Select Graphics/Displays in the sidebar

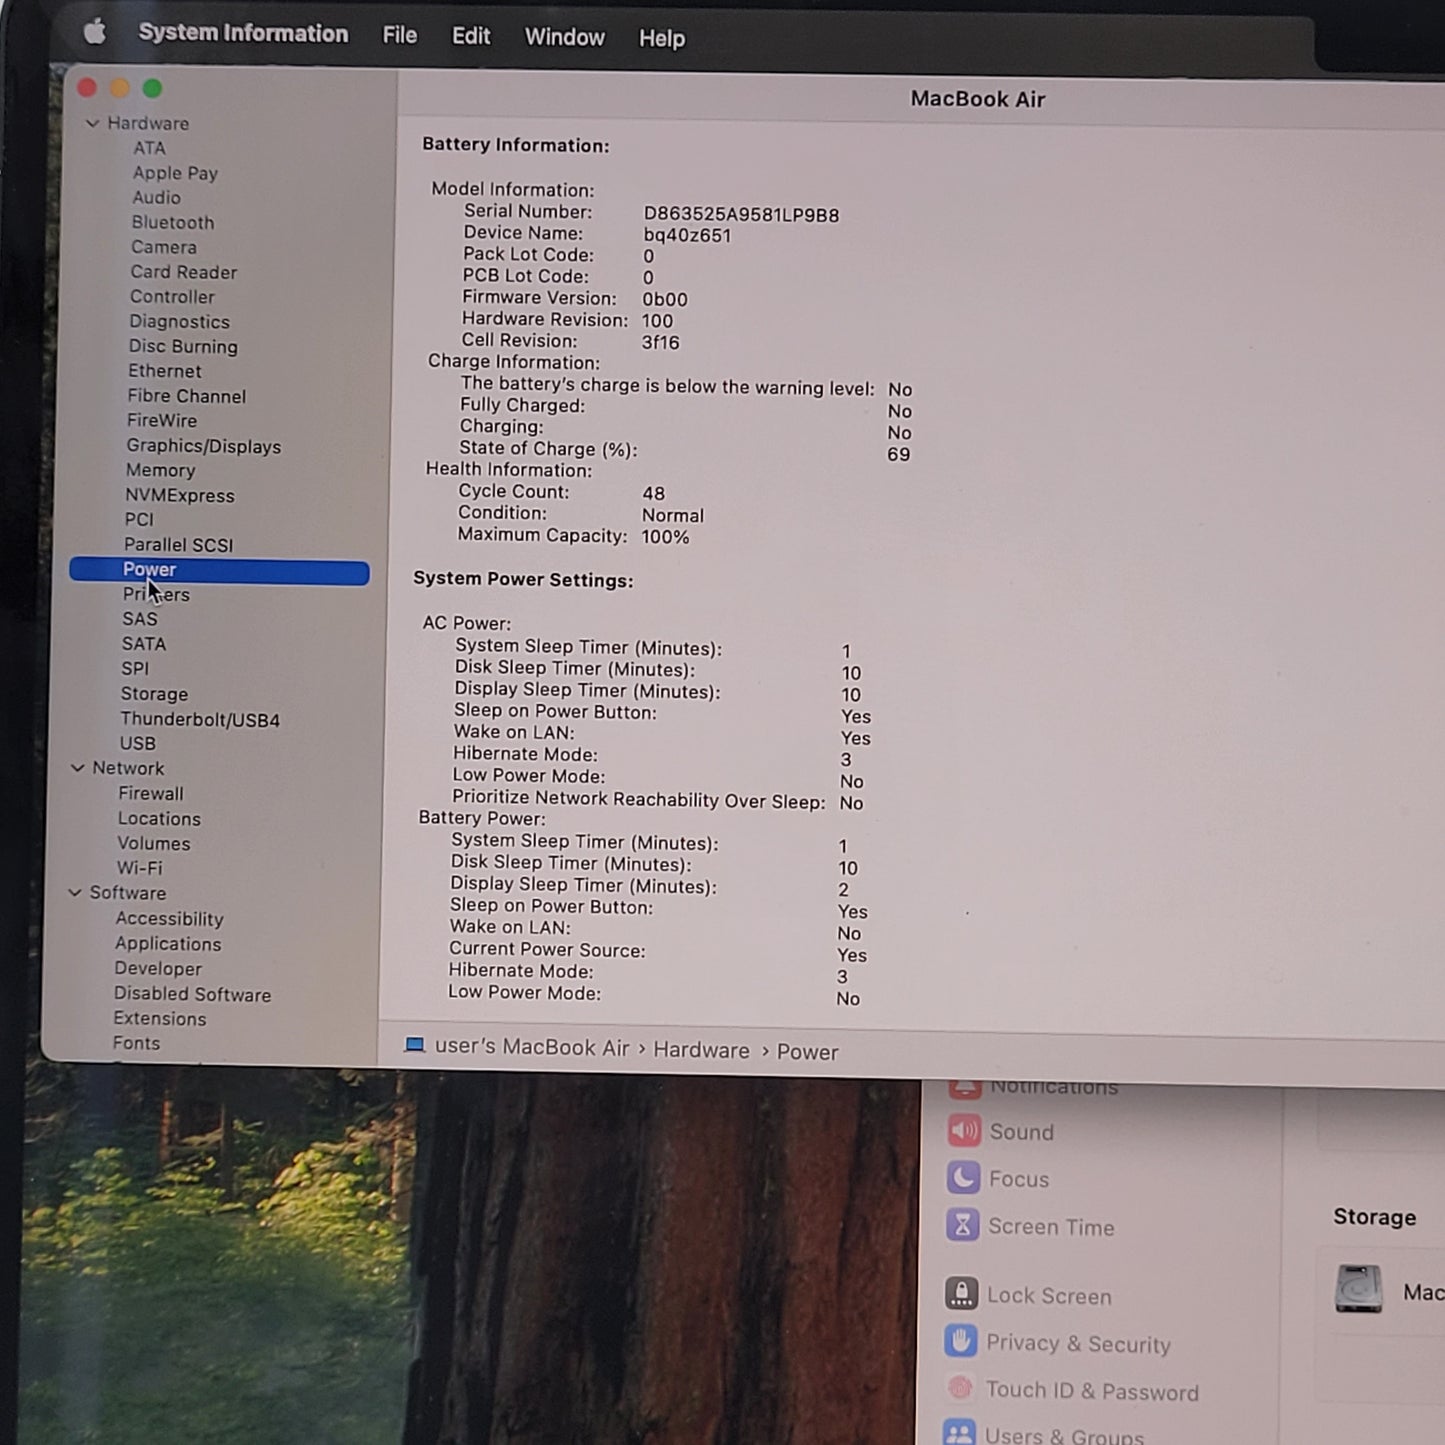[x=203, y=446]
